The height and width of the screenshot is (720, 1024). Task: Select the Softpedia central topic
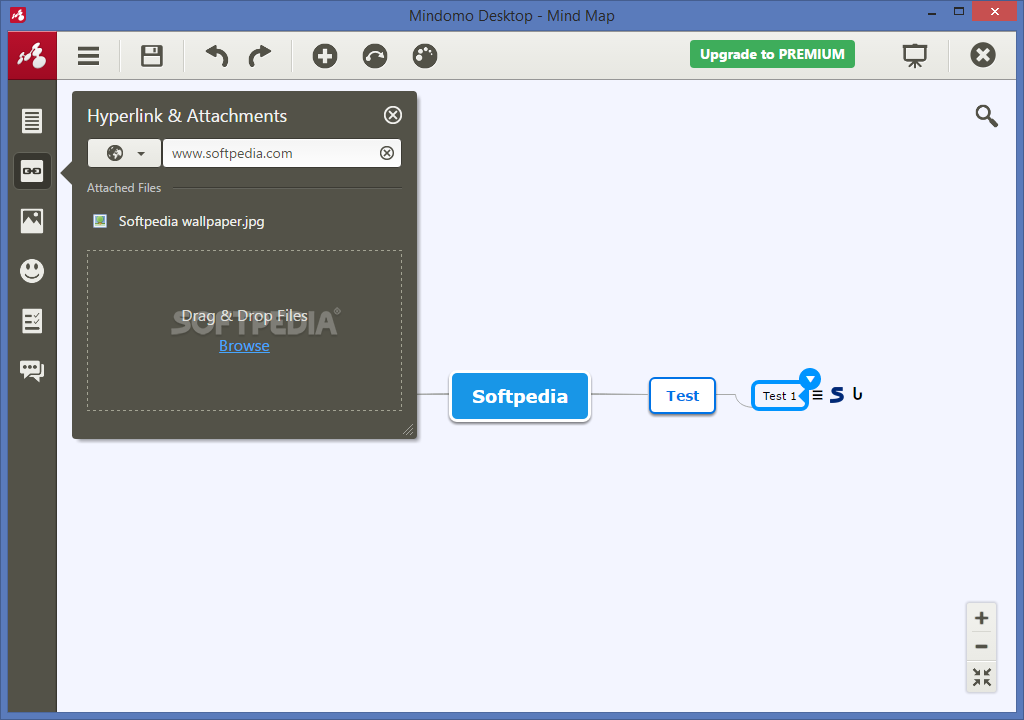coord(520,397)
